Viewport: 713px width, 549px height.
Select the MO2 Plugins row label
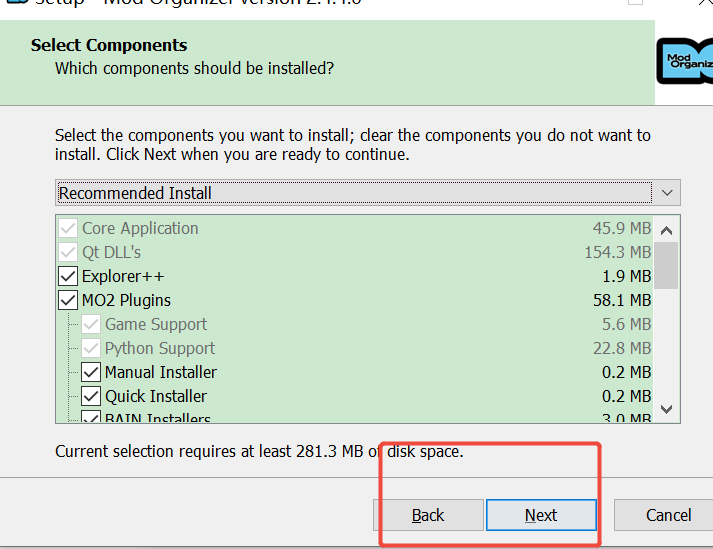click(126, 300)
